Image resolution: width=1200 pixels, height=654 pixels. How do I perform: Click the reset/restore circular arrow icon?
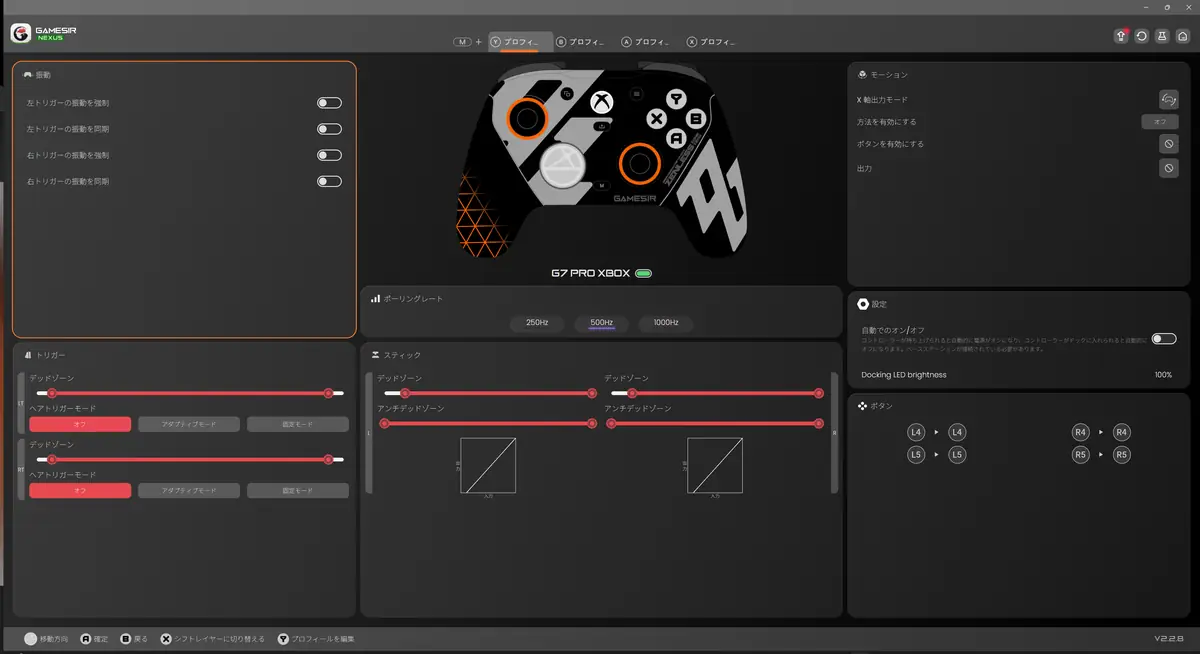(1142, 36)
